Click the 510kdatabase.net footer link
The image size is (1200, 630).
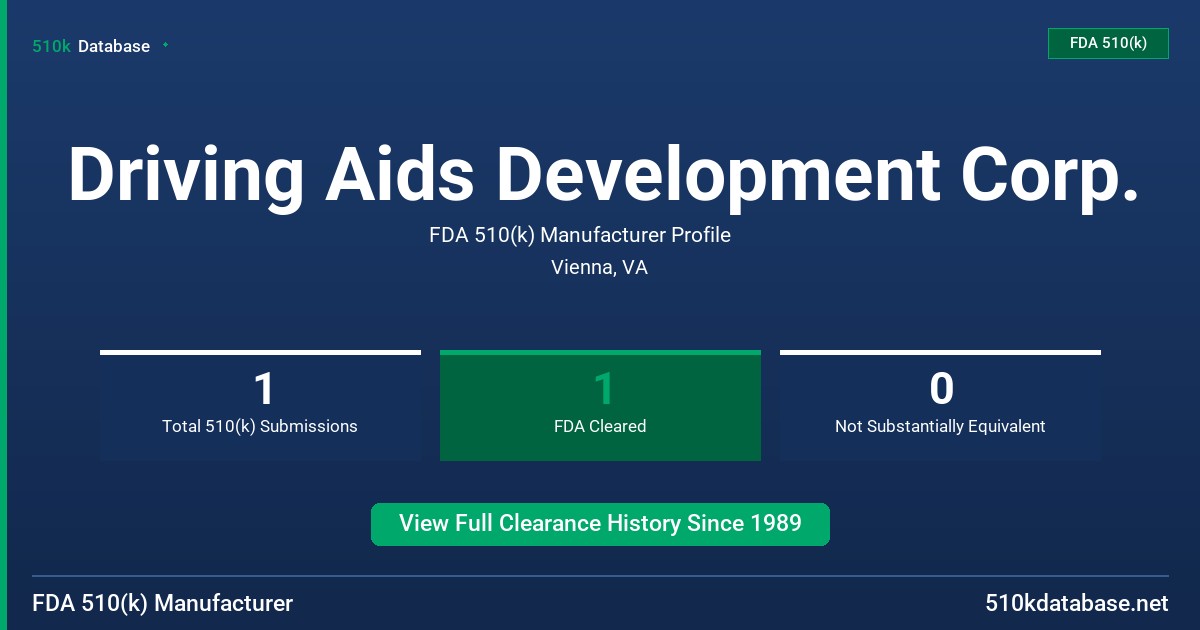pos(1076,603)
